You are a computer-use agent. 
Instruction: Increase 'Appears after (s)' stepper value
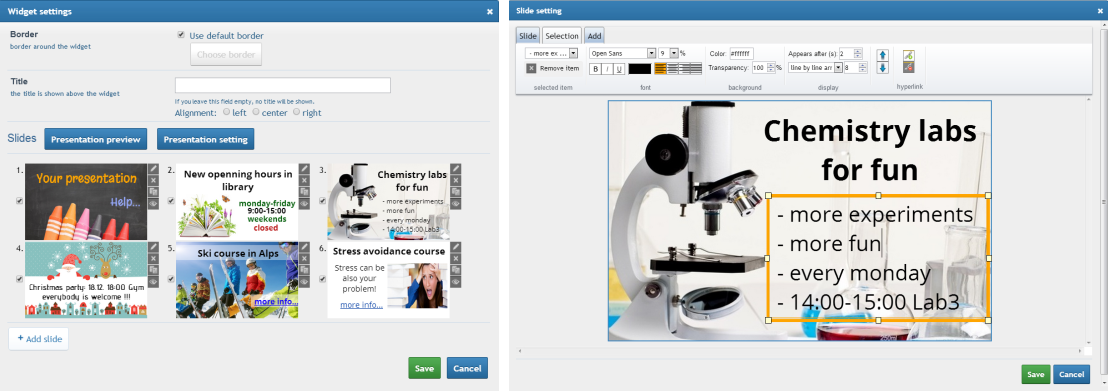point(858,51)
